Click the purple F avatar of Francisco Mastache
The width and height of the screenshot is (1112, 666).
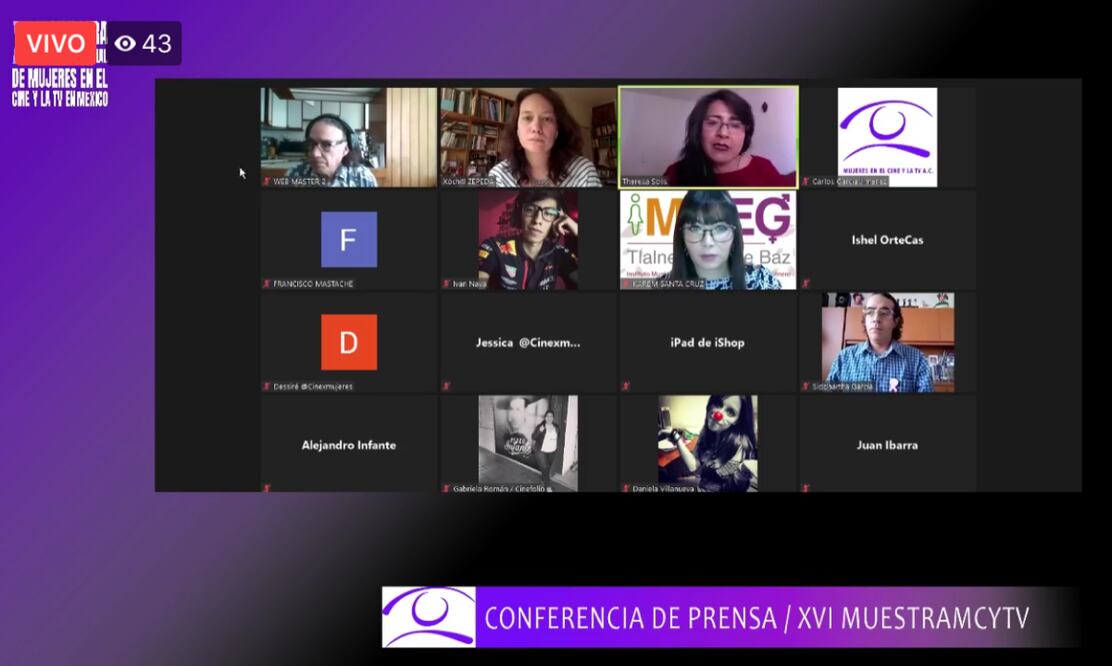pos(349,240)
